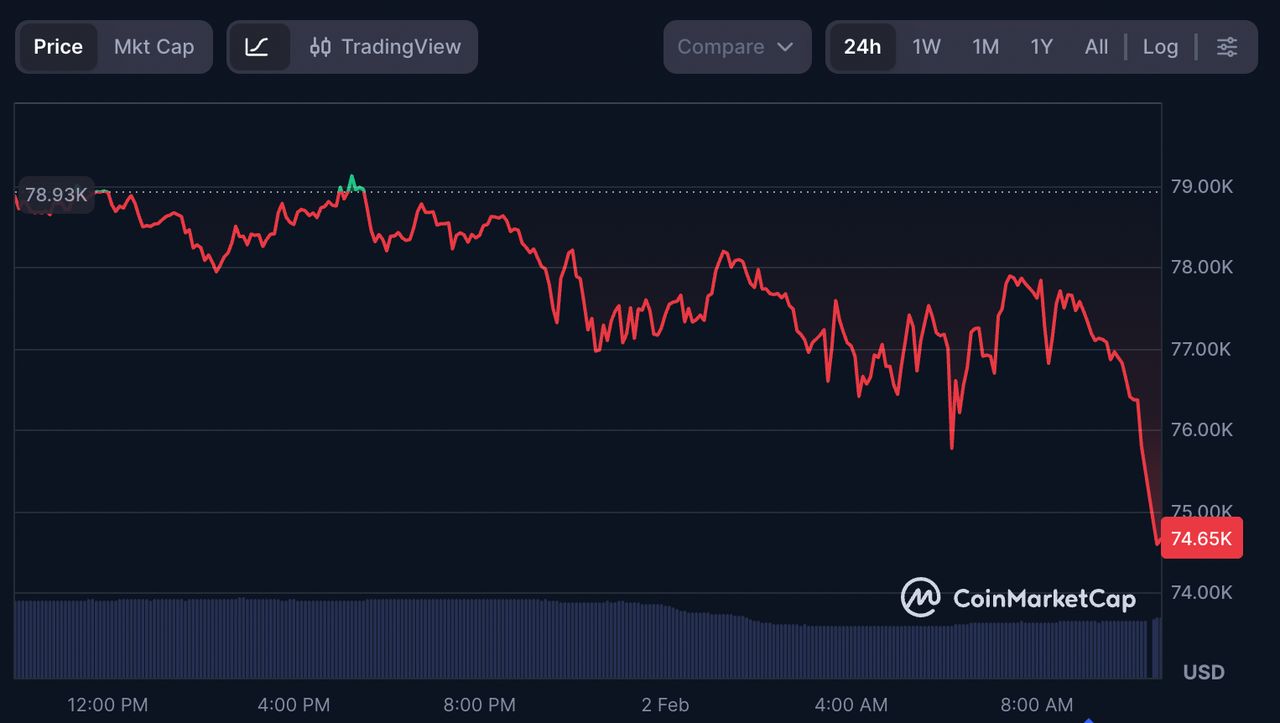
Task: Click the CoinMarketCap watermark logo
Action: [919, 598]
